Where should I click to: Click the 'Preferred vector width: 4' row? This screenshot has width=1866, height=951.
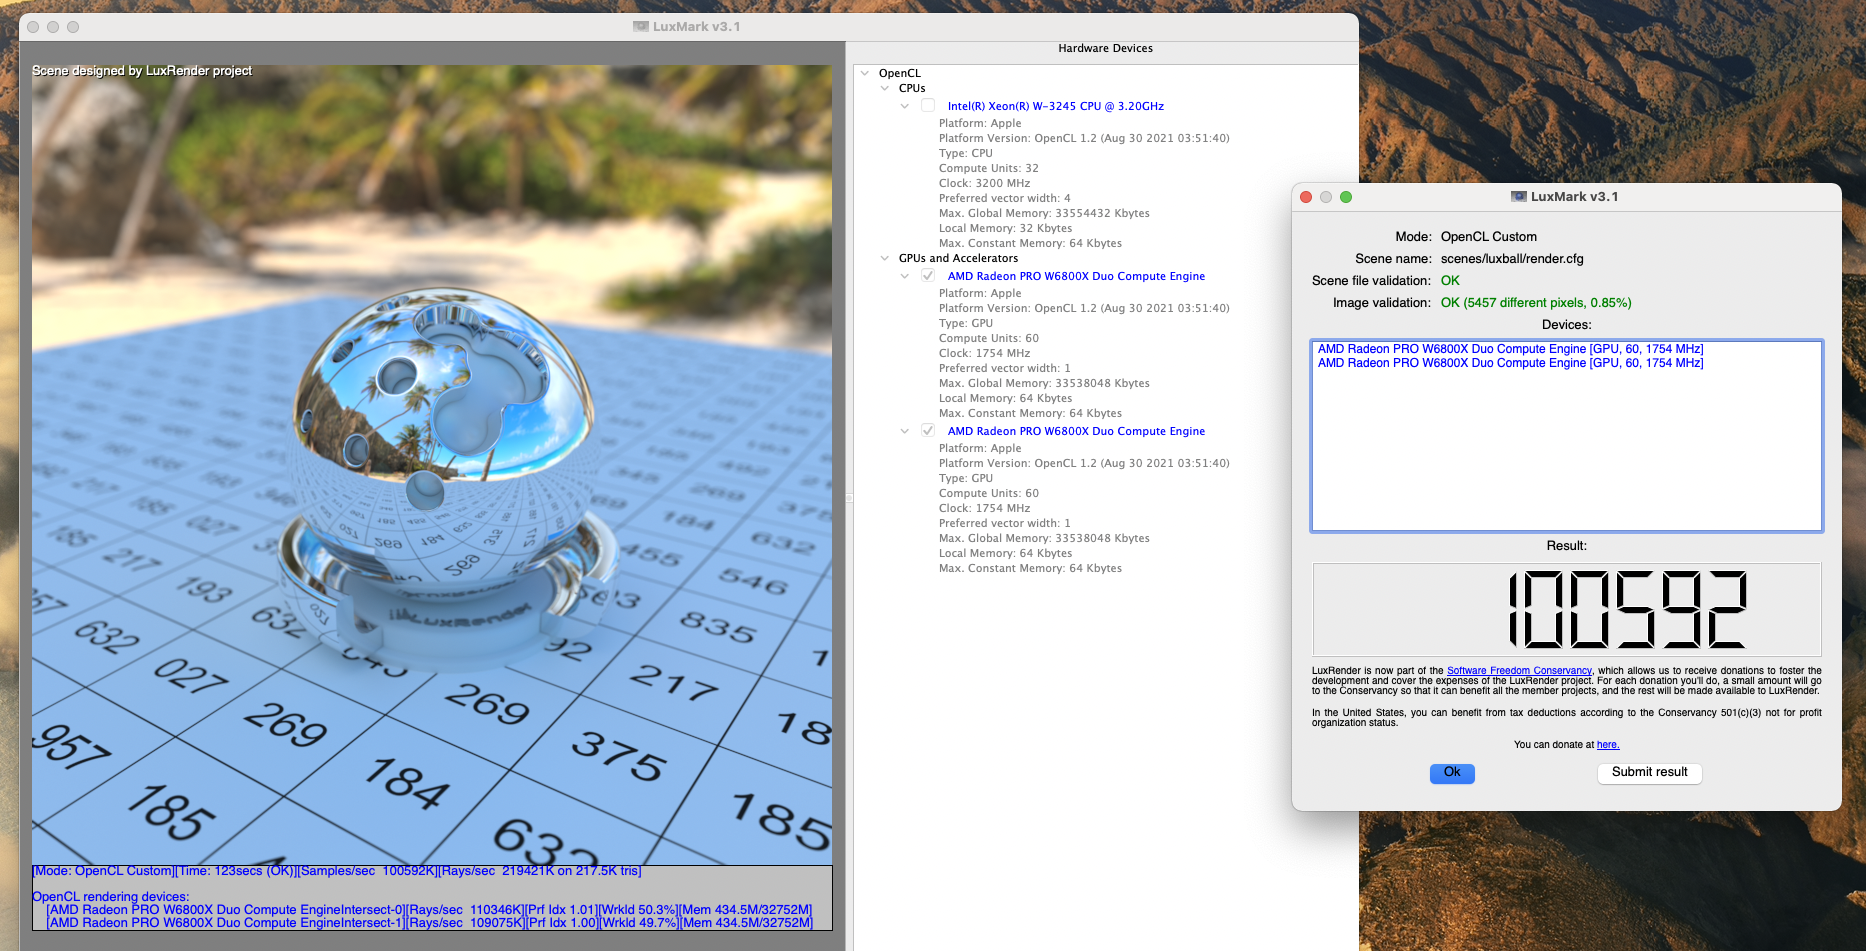click(1005, 198)
